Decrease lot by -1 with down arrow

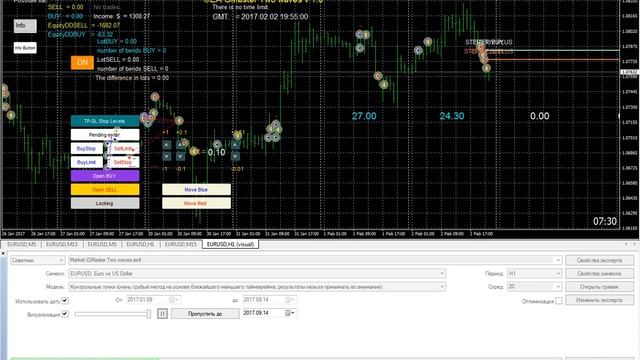point(166,156)
